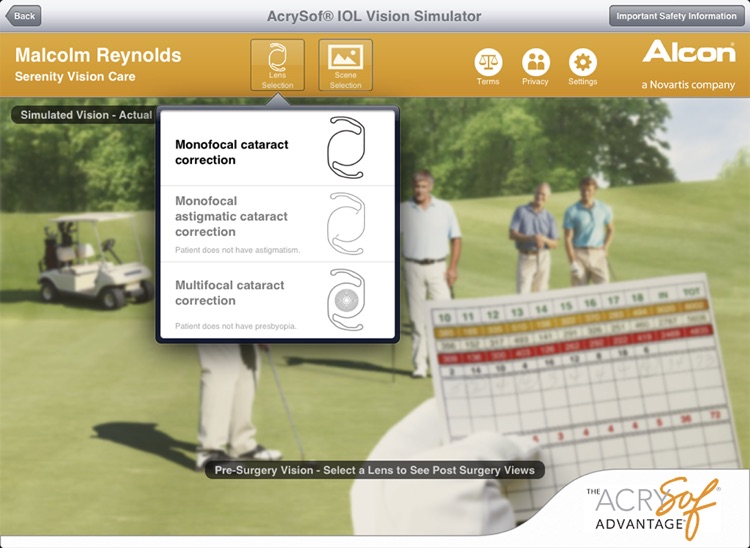Open the Lens Selection popover button
This screenshot has height=548, width=750.
277,65
